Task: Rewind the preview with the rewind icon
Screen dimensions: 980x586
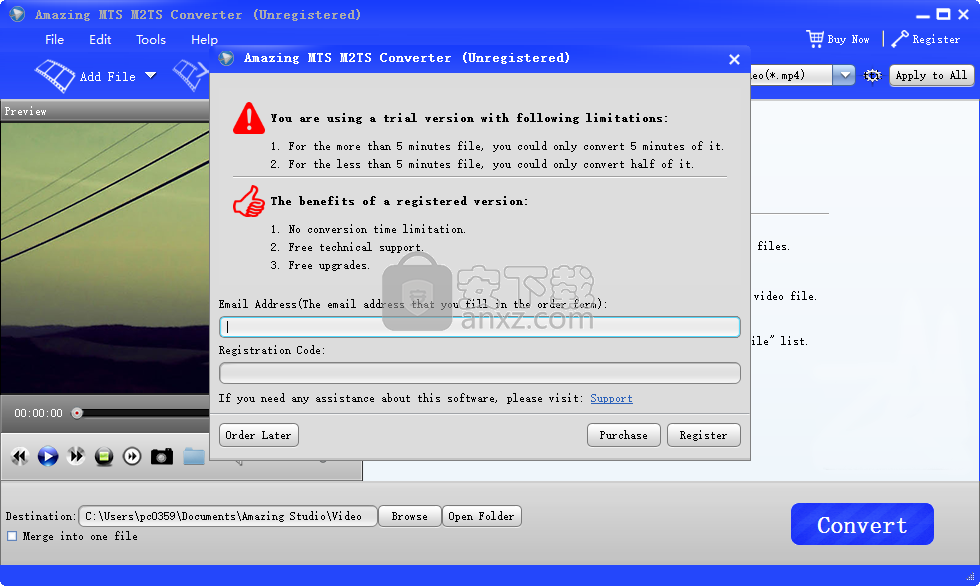Action: pos(19,456)
